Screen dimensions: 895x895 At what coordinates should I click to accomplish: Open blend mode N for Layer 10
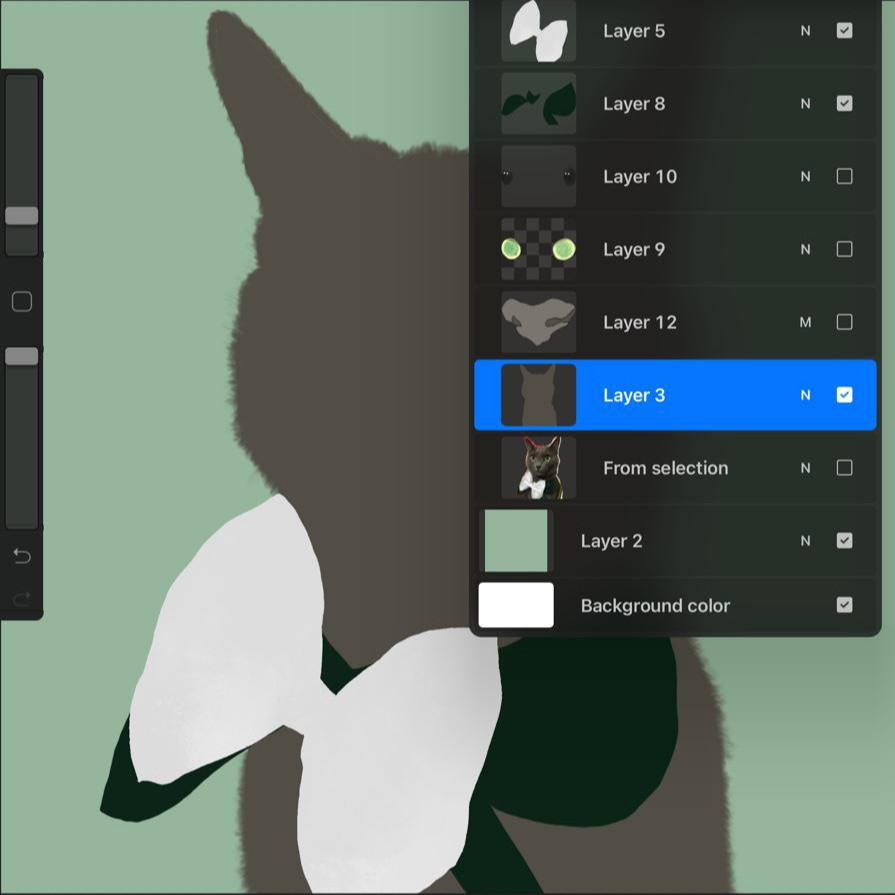pos(805,176)
